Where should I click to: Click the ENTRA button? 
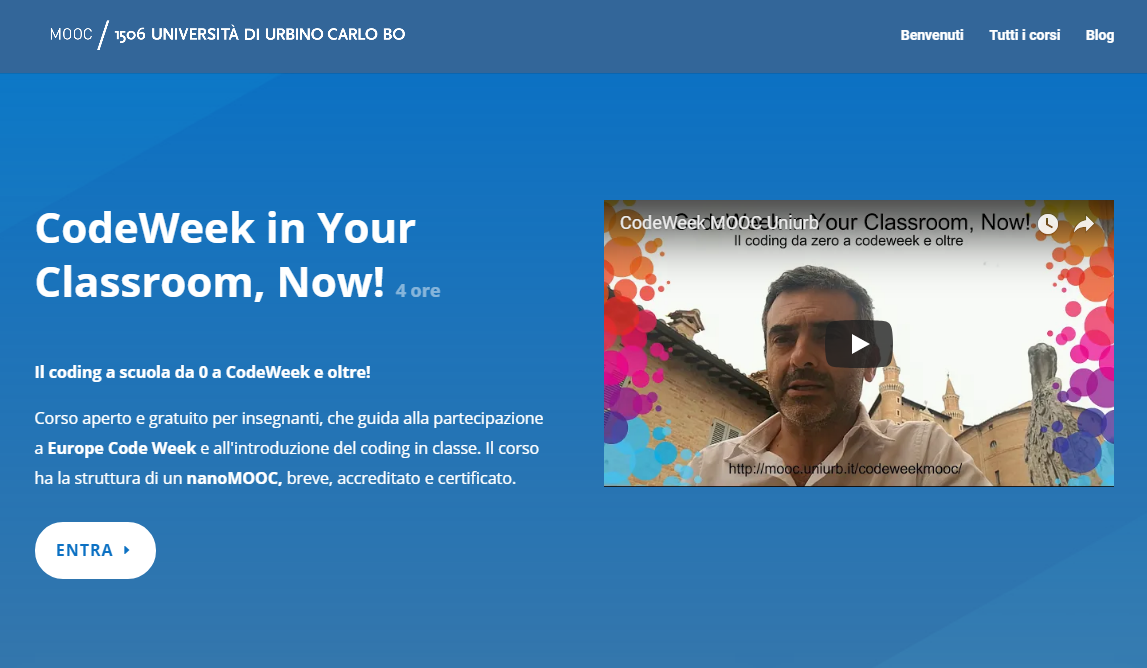pos(95,550)
